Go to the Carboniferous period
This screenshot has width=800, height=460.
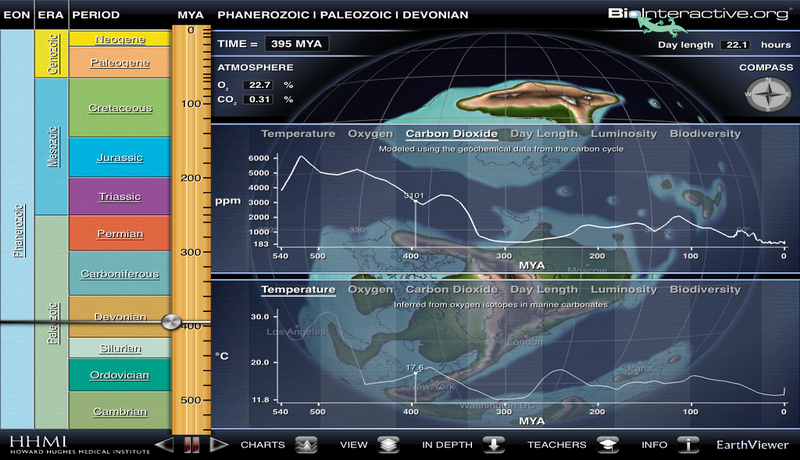point(120,274)
